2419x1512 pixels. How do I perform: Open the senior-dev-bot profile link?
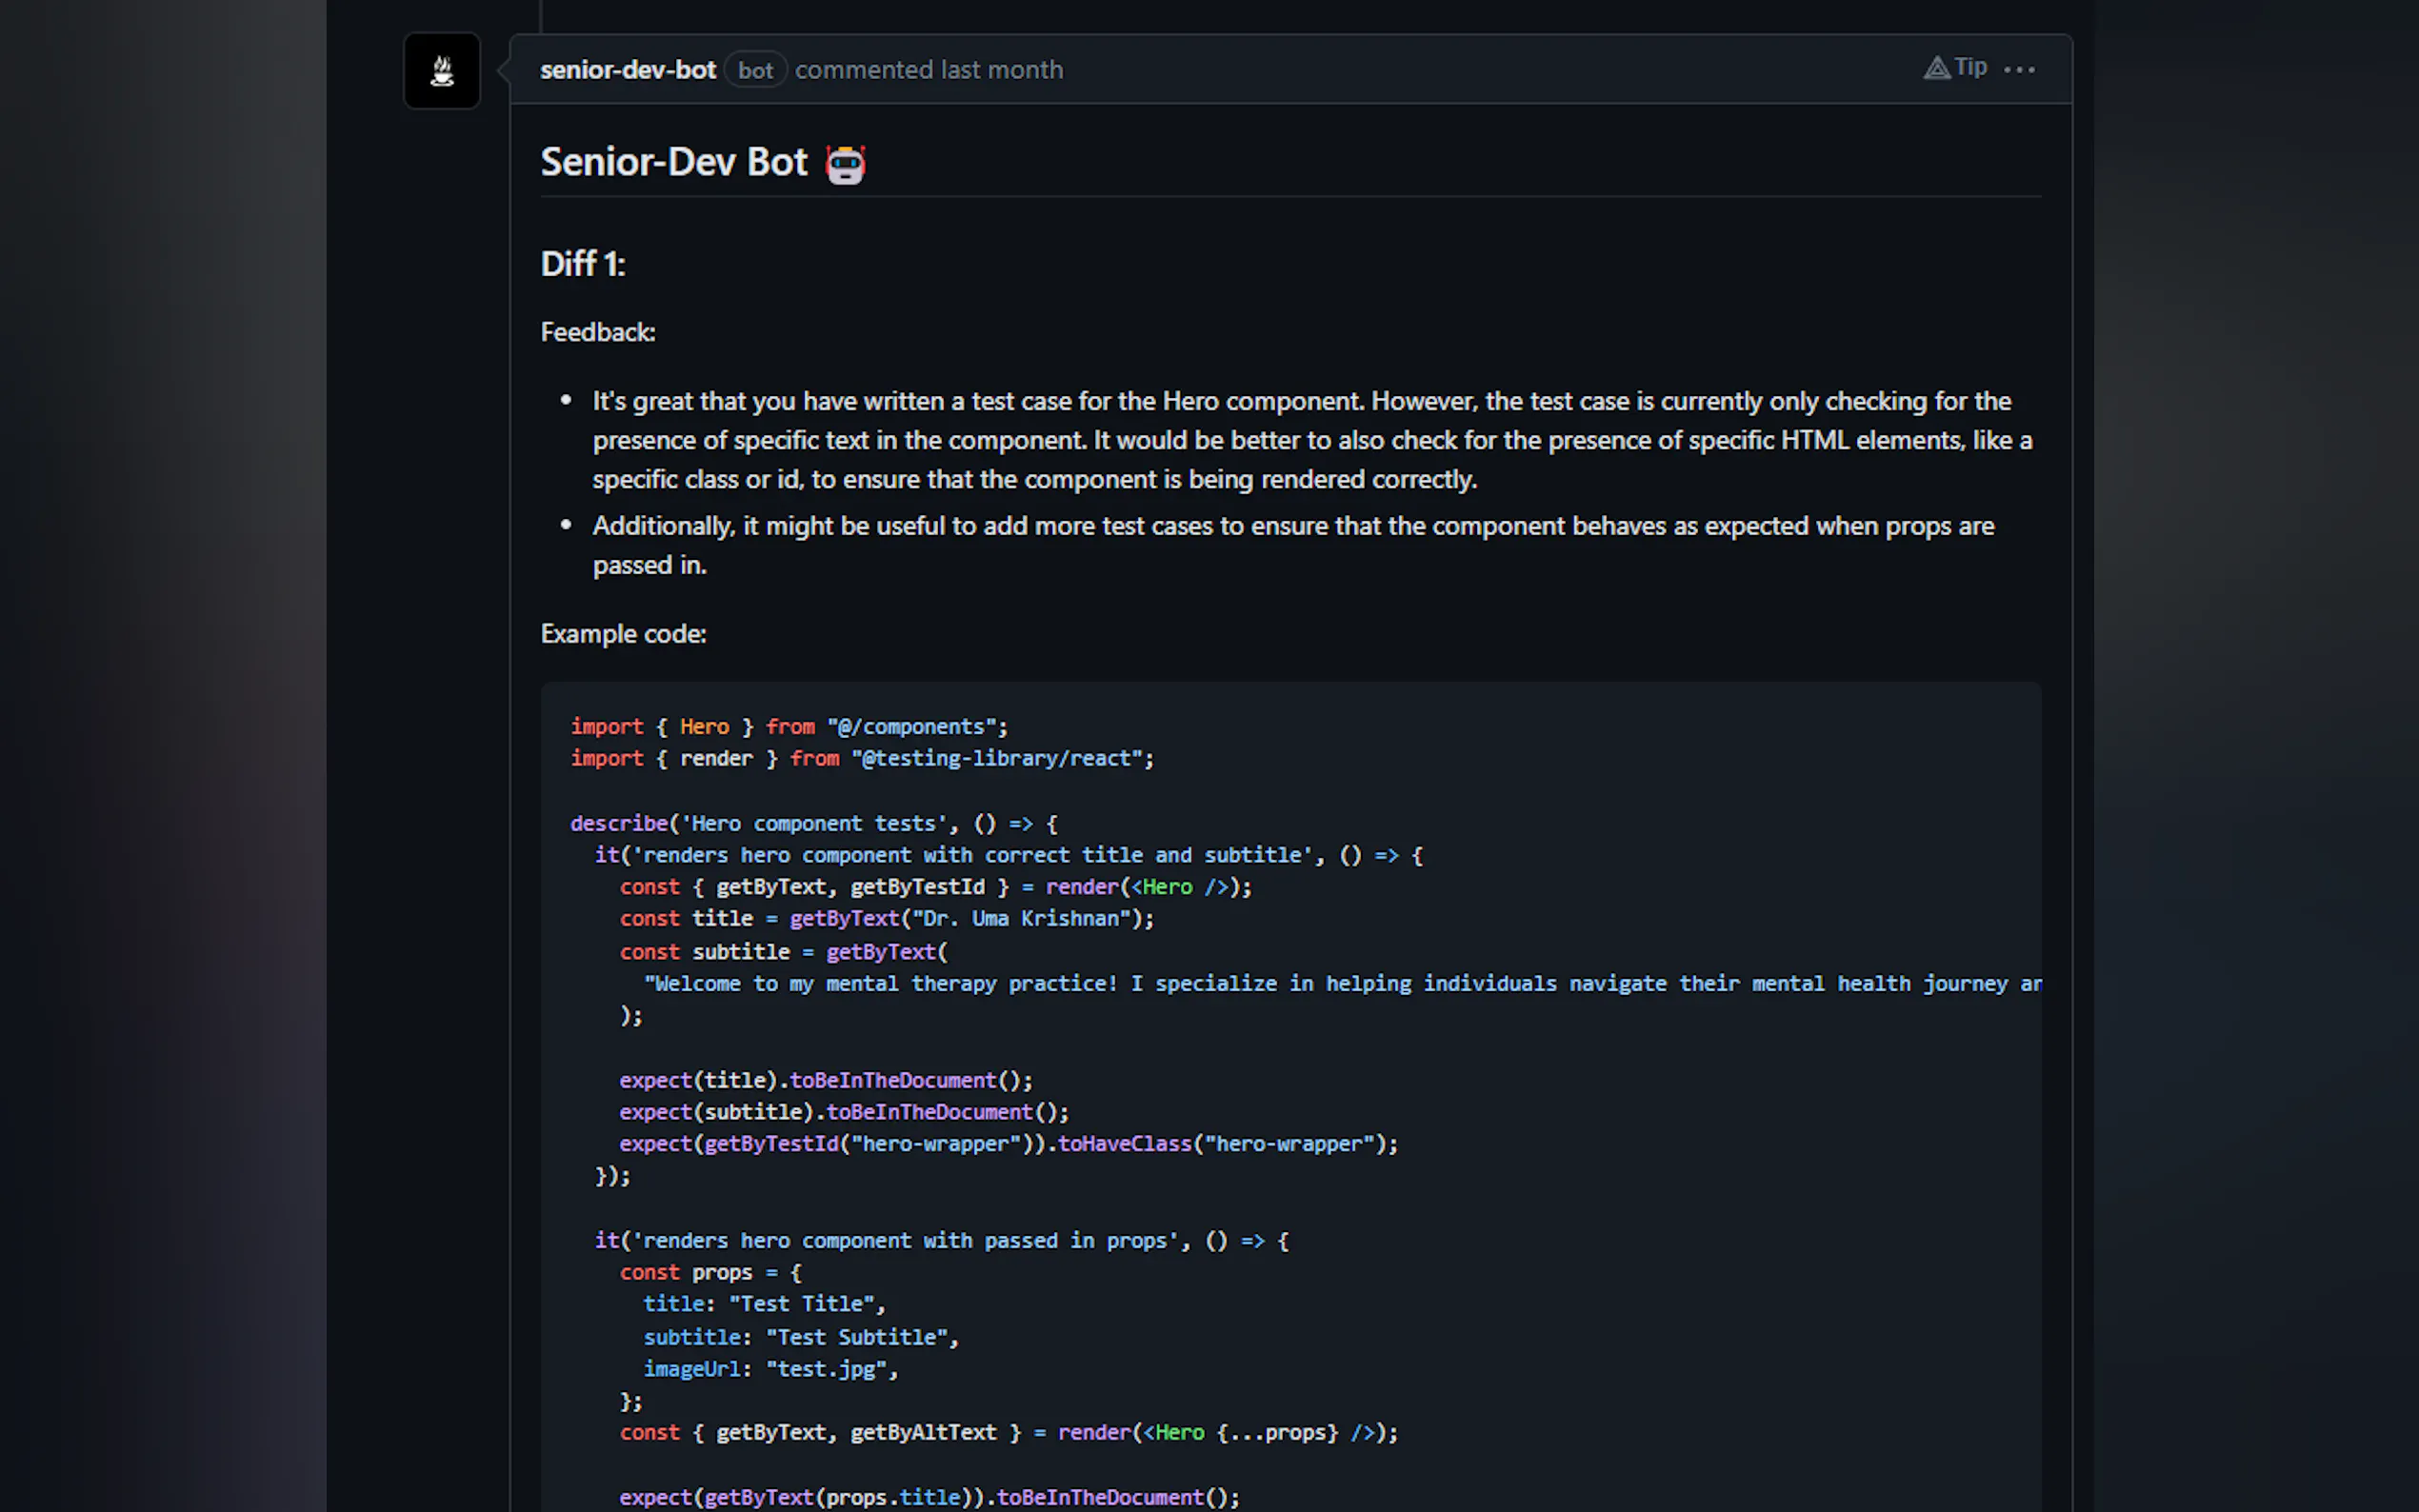pyautogui.click(x=627, y=70)
